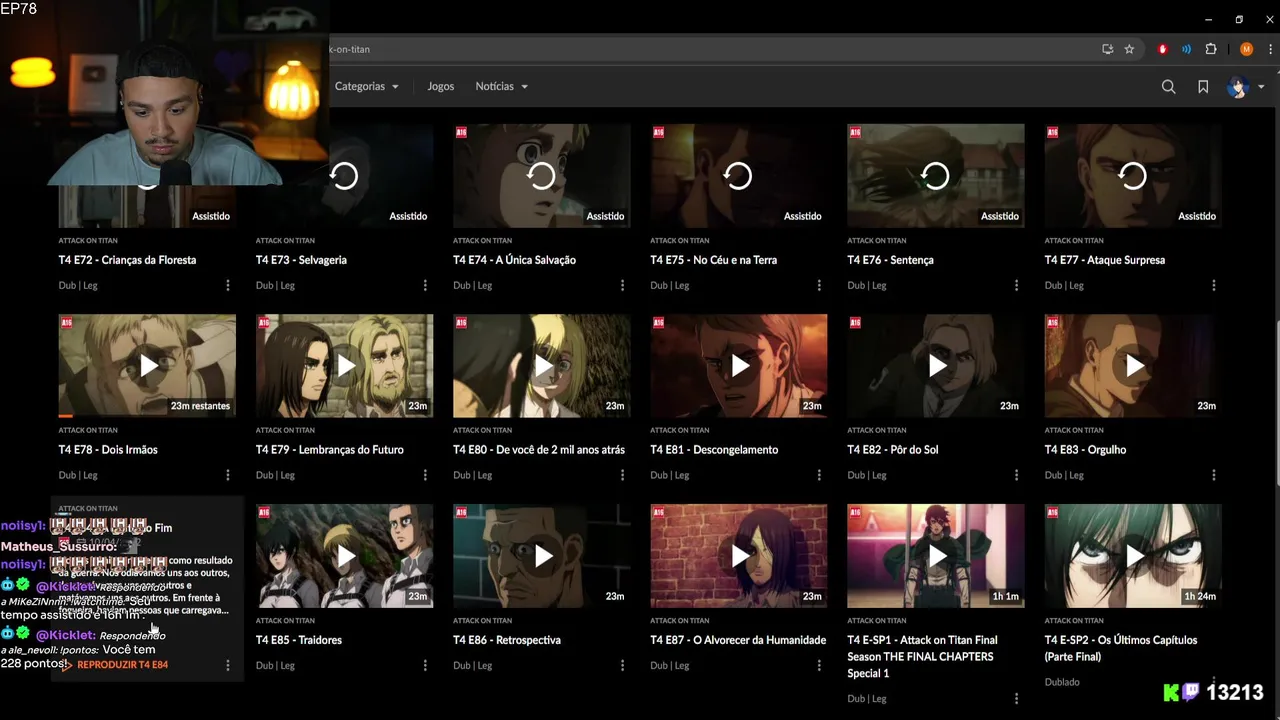Open options menu for T4 E86
This screenshot has height=720, width=1280.
[622, 665]
